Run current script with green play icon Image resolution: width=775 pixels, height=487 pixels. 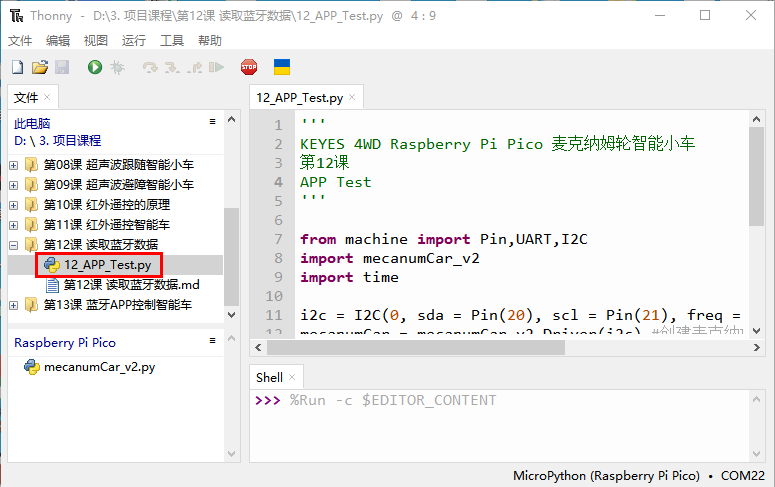pos(95,67)
